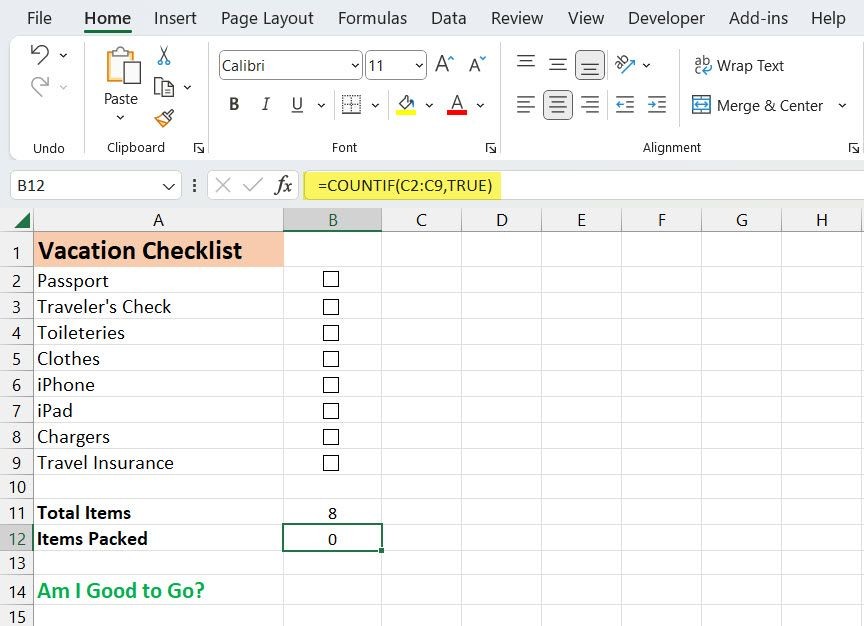Decrease indent
Screen dimensions: 864x626
(625, 105)
